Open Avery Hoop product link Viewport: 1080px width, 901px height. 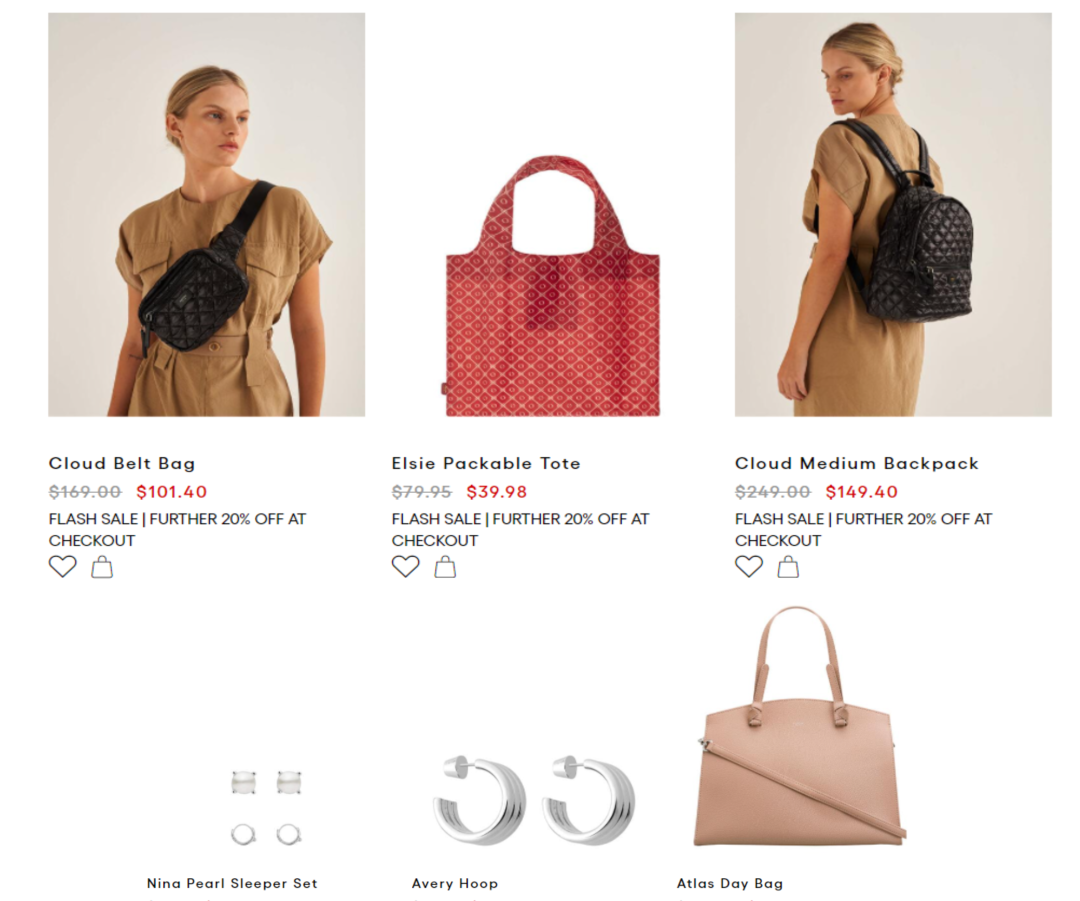[x=455, y=883]
